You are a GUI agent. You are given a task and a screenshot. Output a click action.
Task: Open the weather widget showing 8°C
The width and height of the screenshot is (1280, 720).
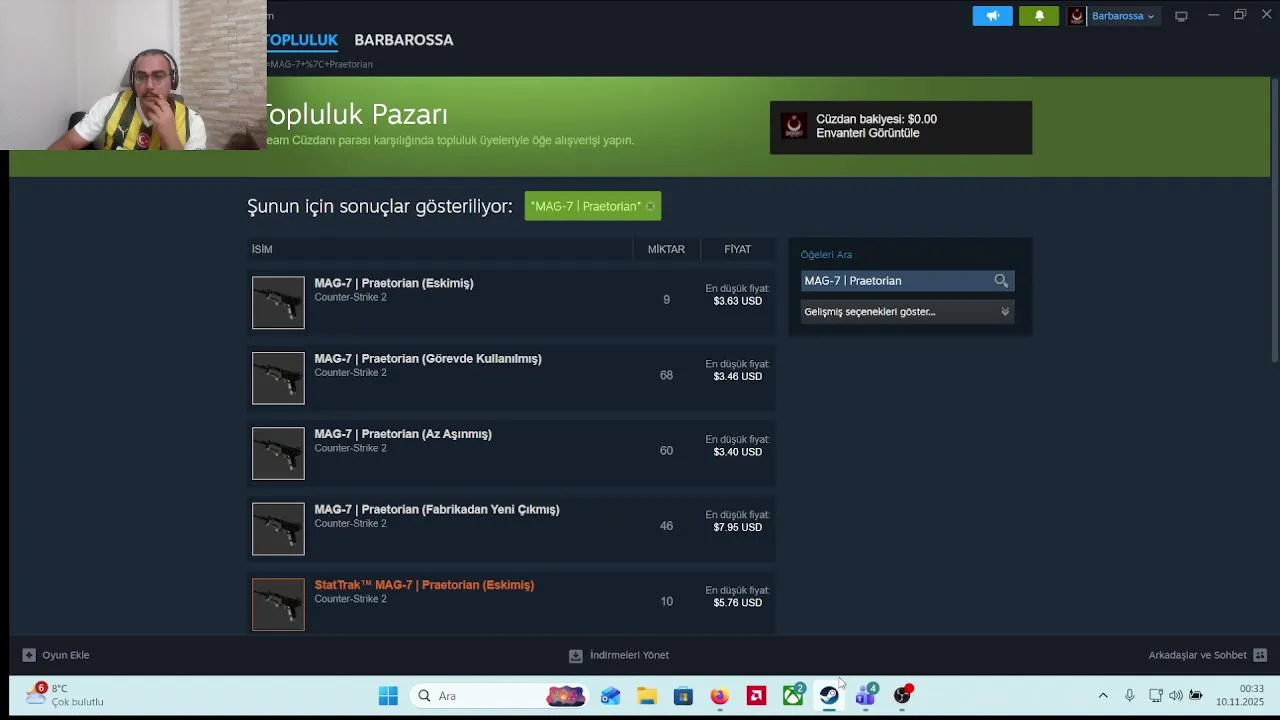pos(65,695)
